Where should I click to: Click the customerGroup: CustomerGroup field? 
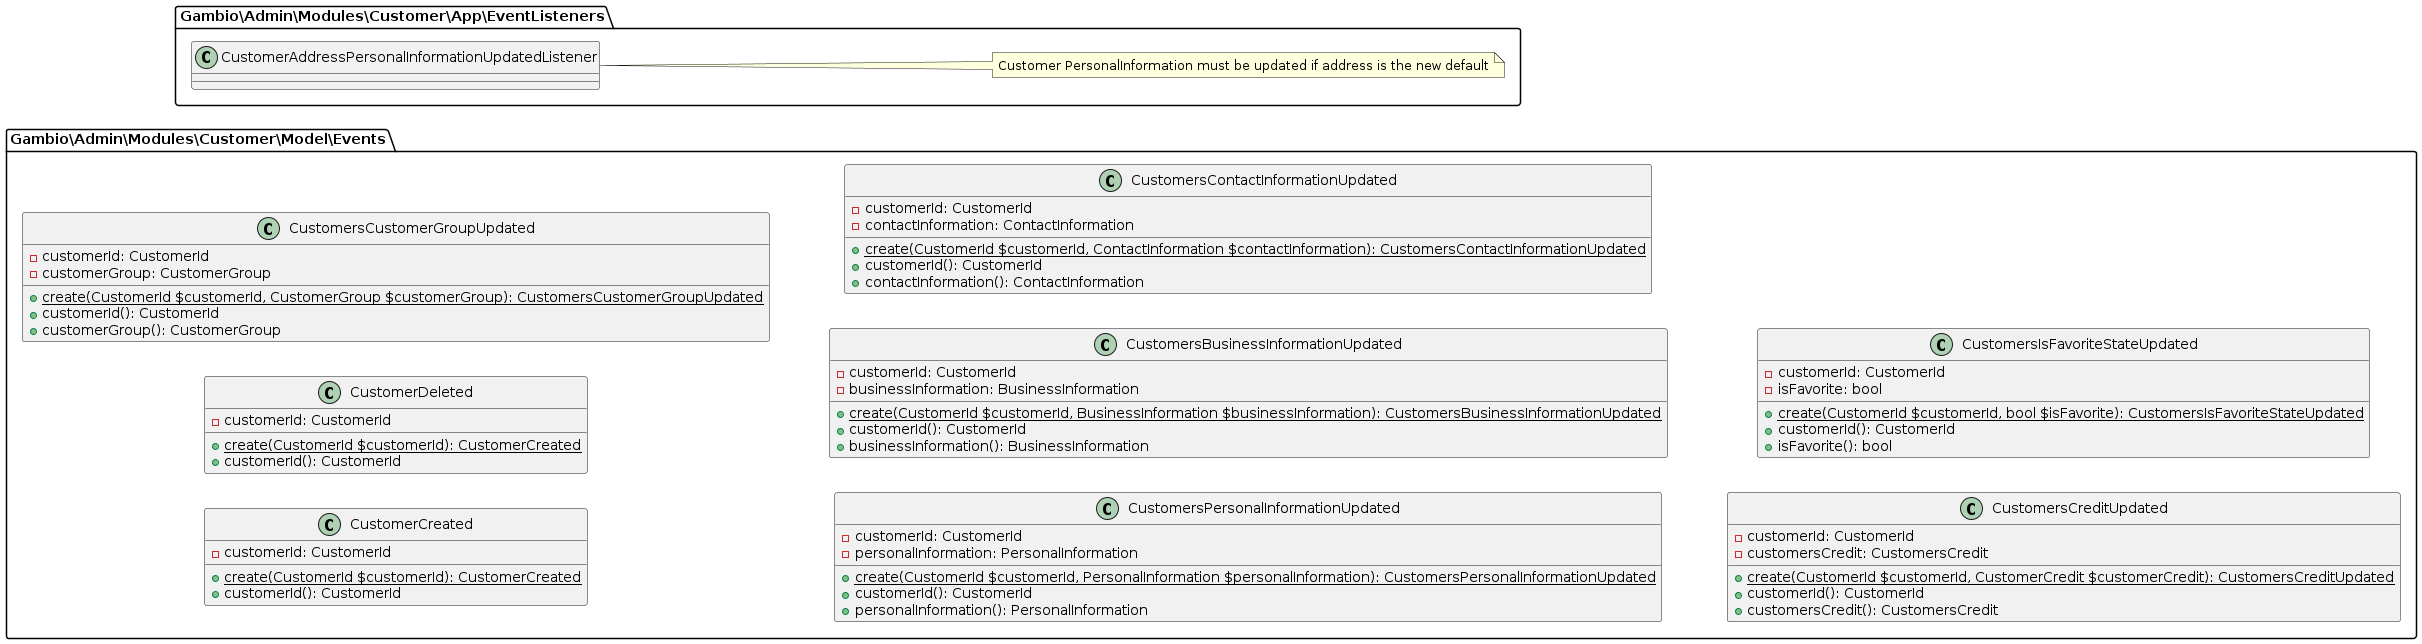pos(156,274)
